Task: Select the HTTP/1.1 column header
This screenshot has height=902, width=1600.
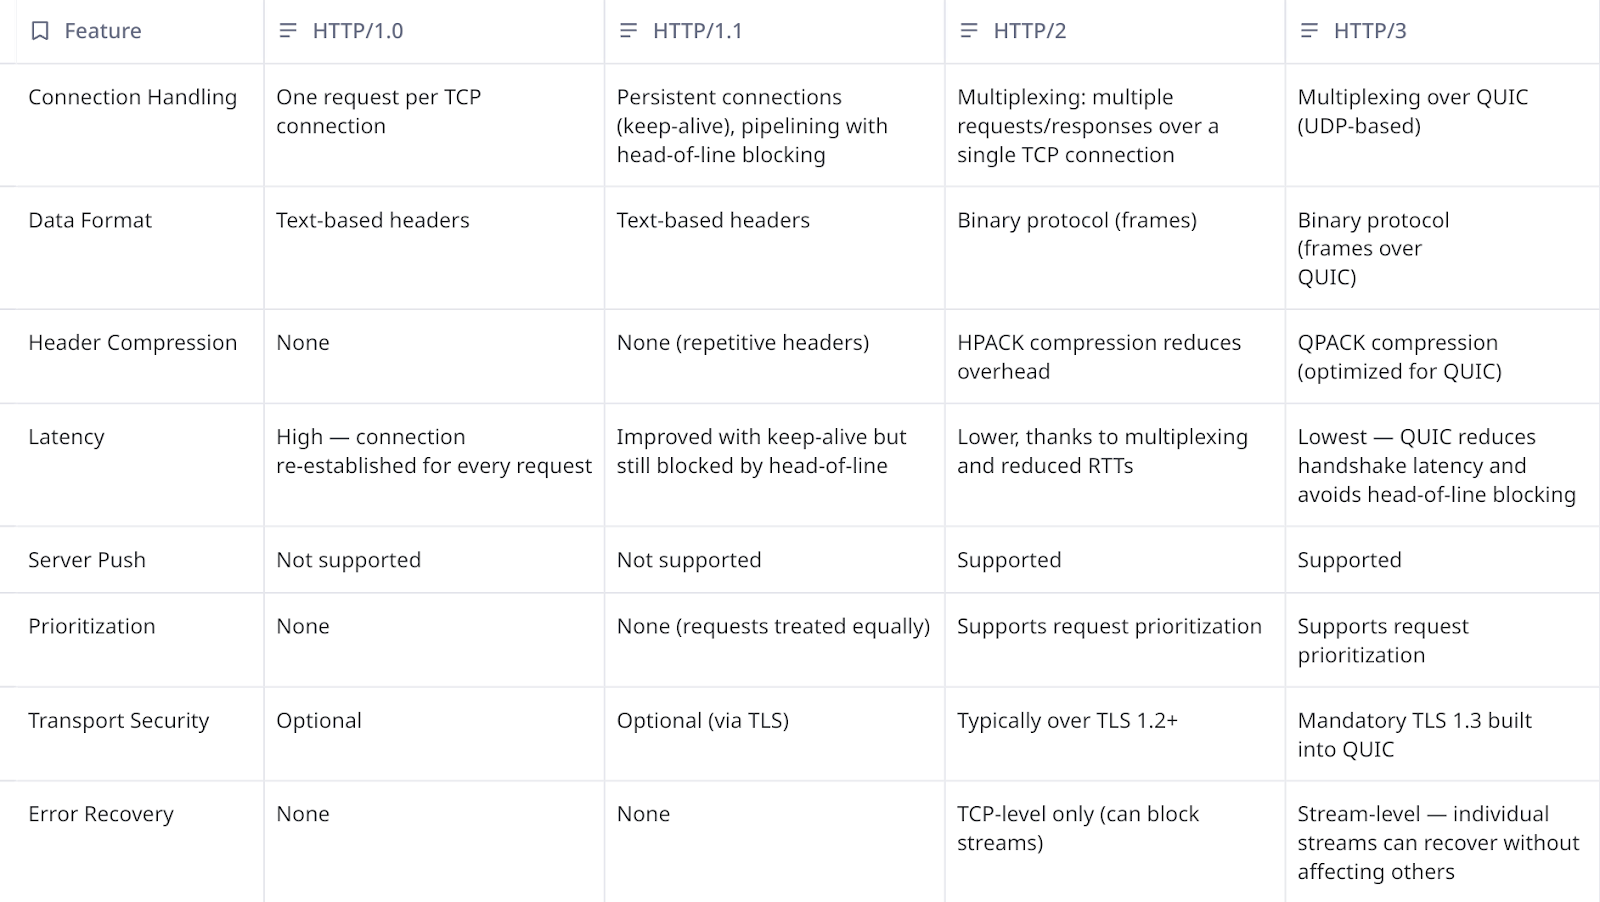Action: [775, 31]
